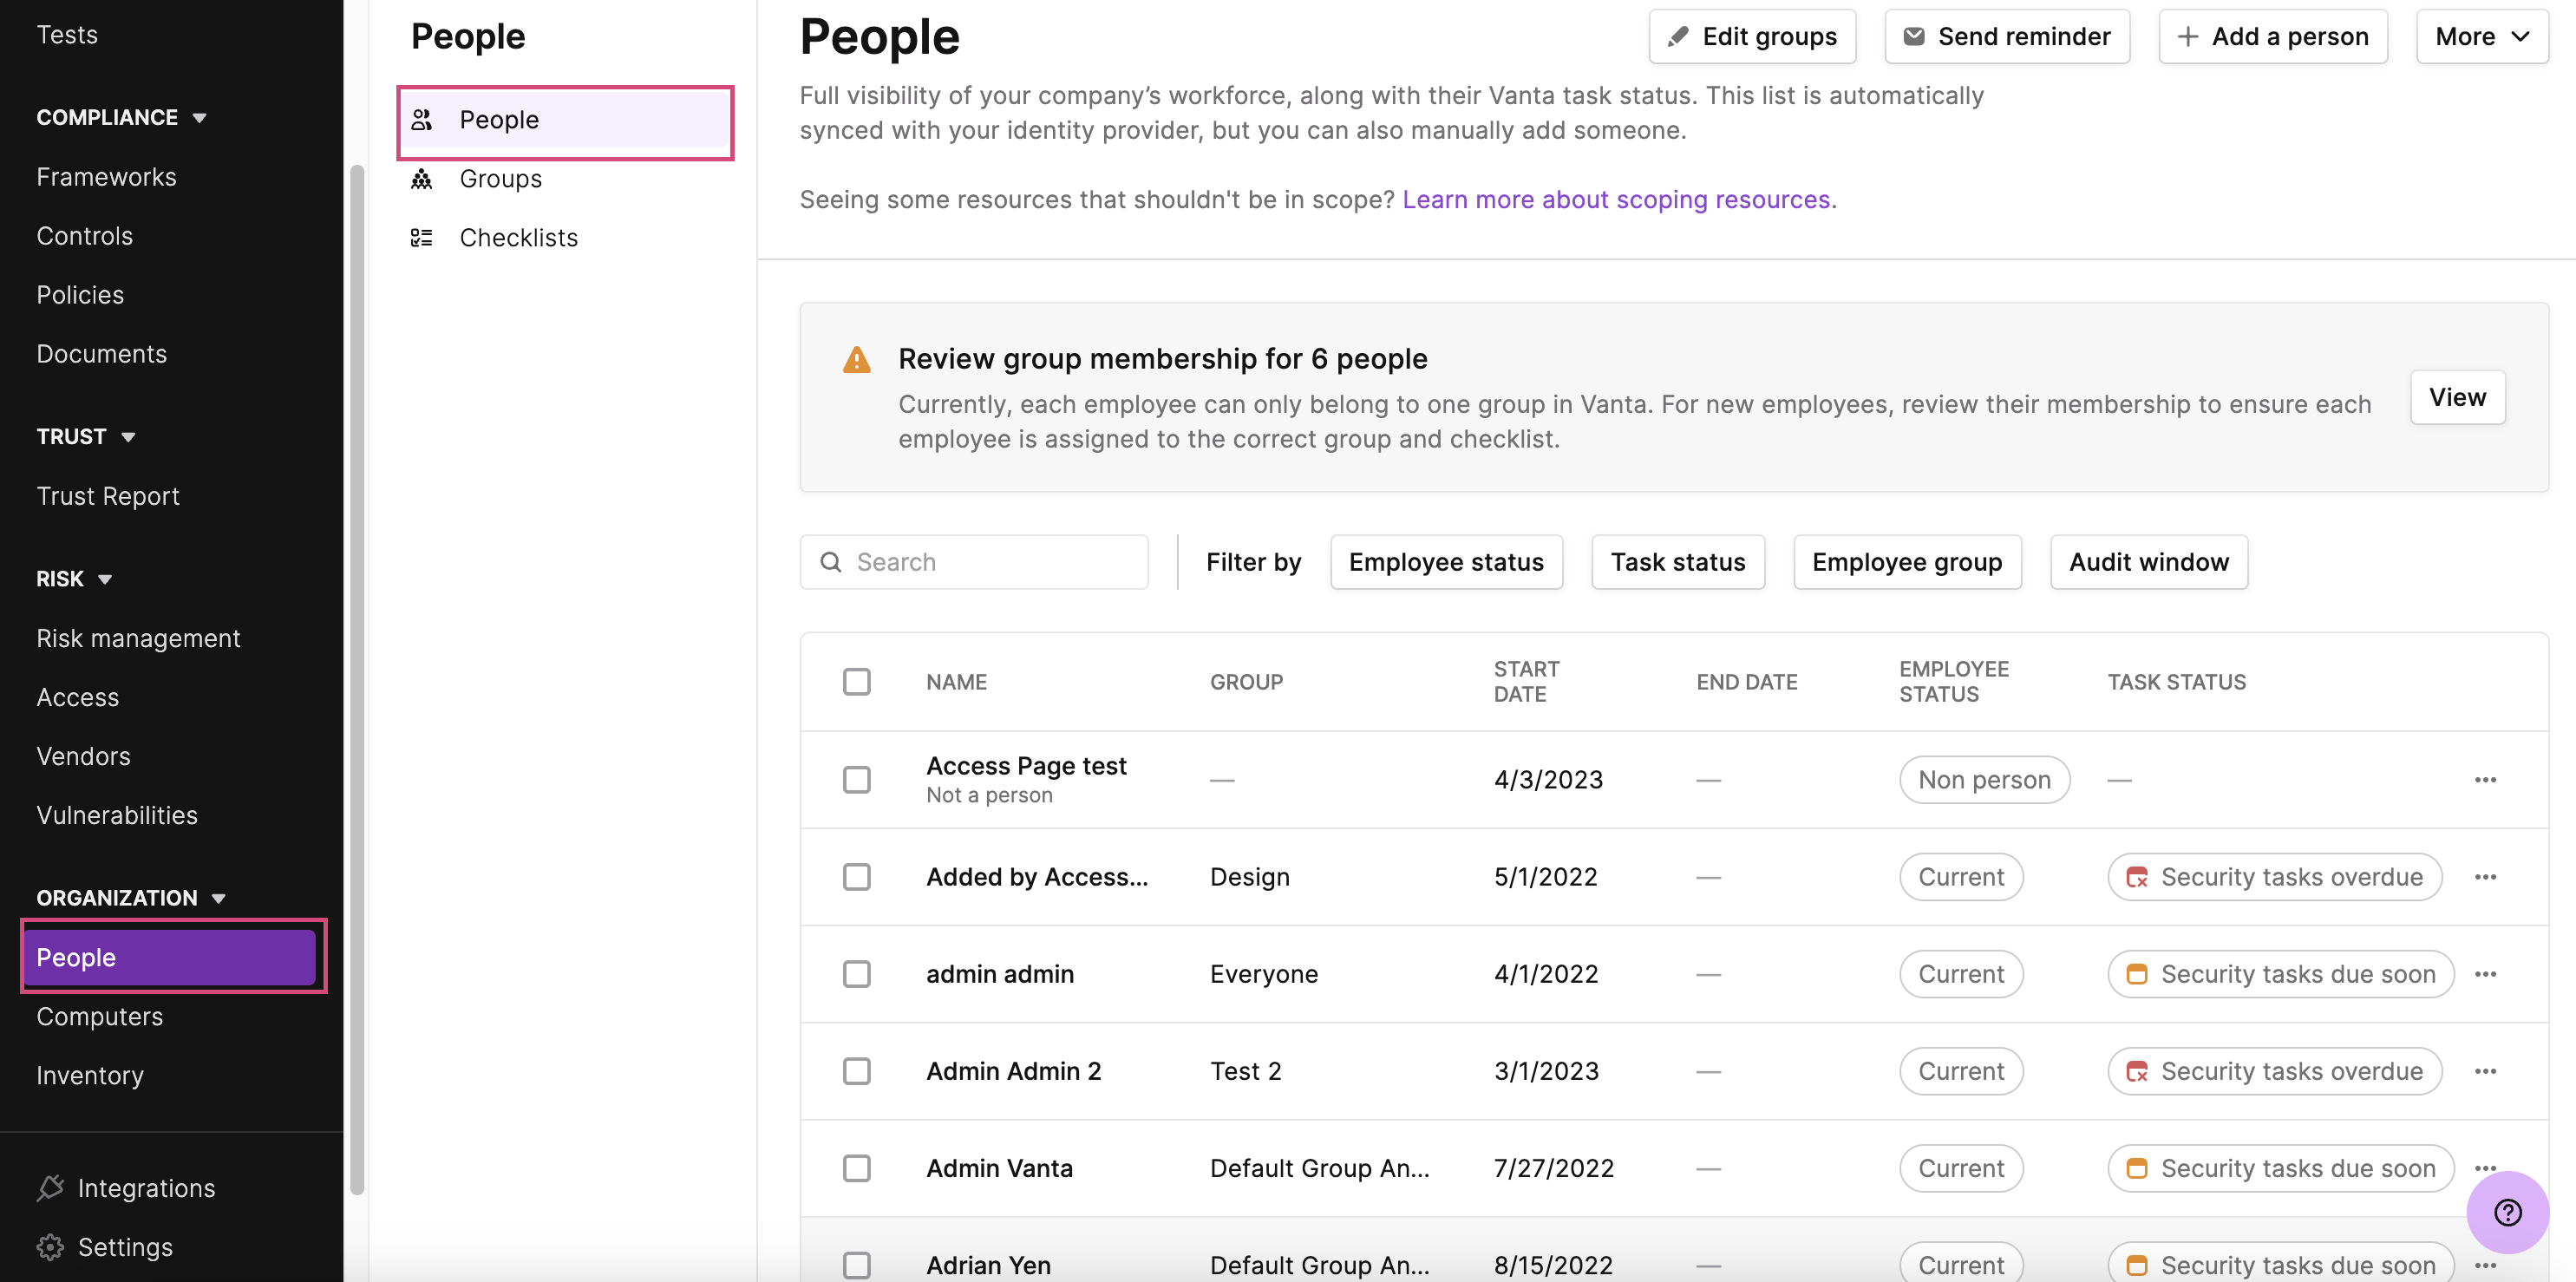Click View in the review group membership banner
This screenshot has width=2576, height=1282.
(2457, 397)
